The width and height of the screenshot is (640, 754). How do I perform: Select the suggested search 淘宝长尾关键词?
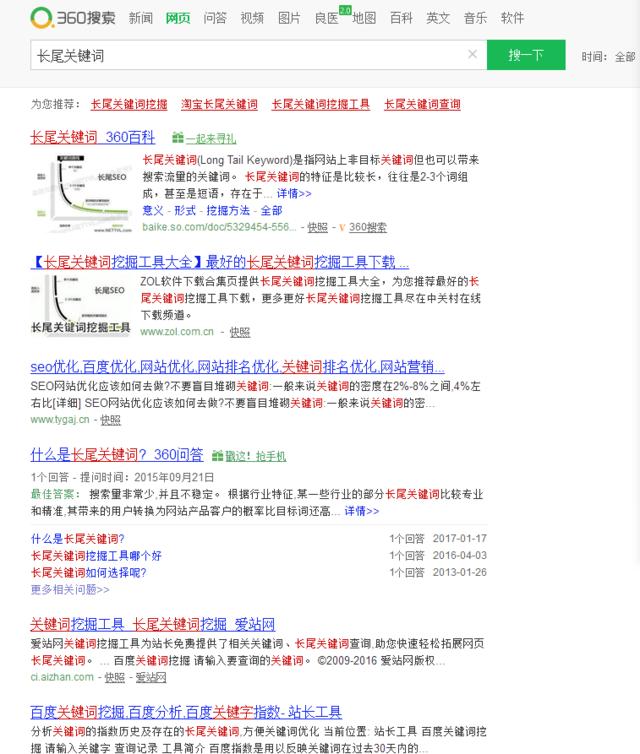219,104
